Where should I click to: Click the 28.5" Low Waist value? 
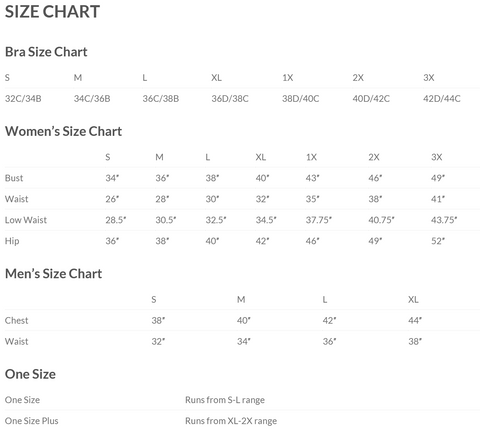116,220
